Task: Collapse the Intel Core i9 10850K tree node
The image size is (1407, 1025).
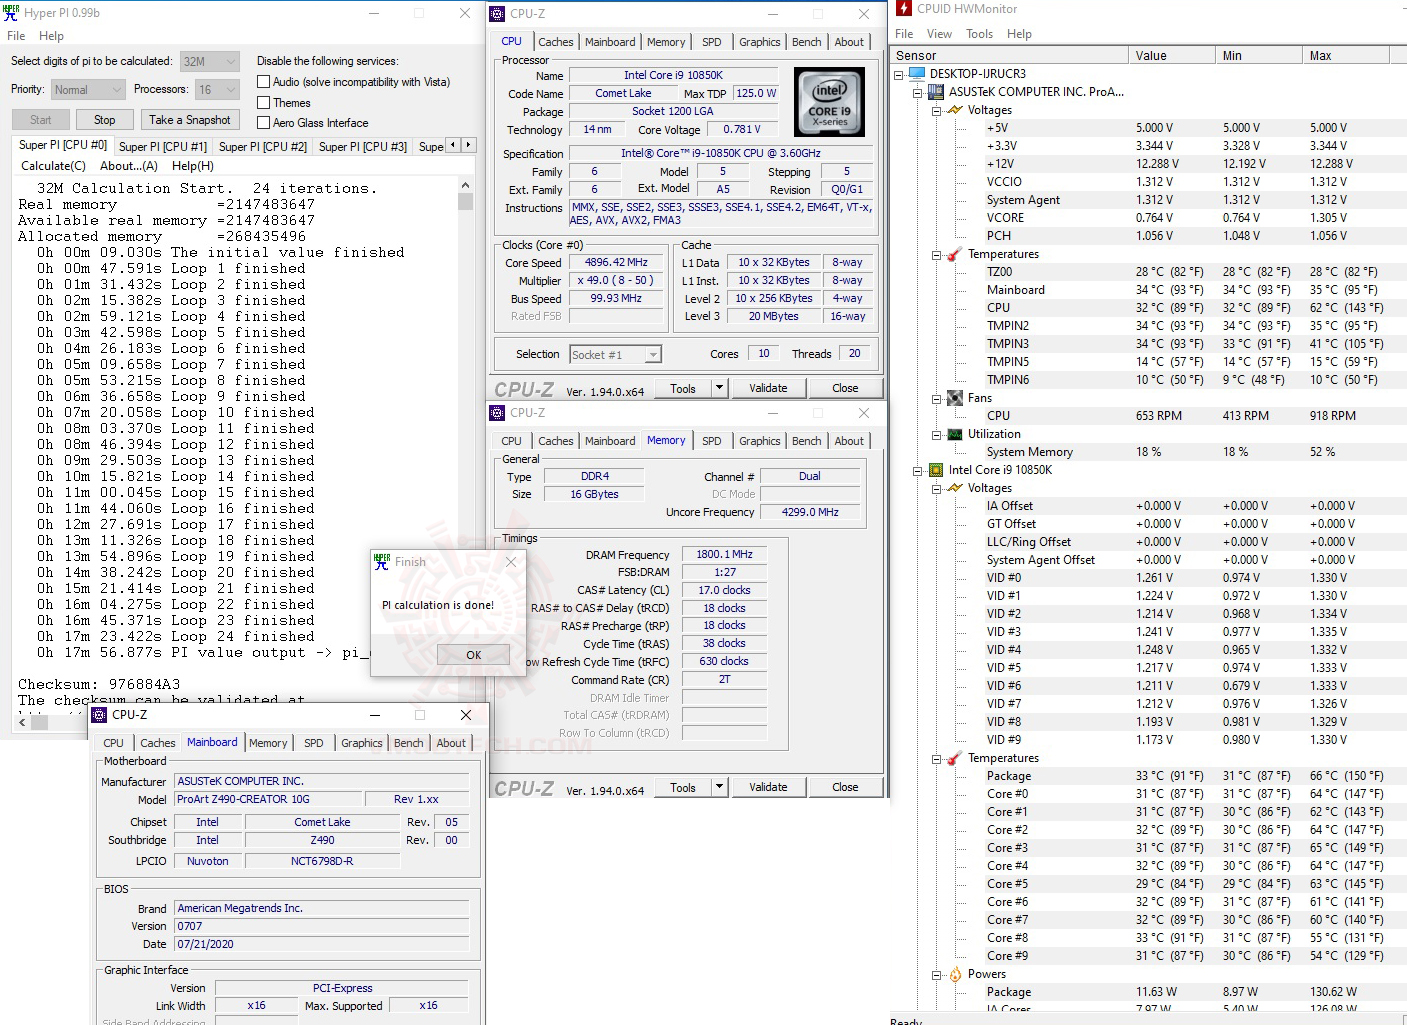Action: (917, 470)
